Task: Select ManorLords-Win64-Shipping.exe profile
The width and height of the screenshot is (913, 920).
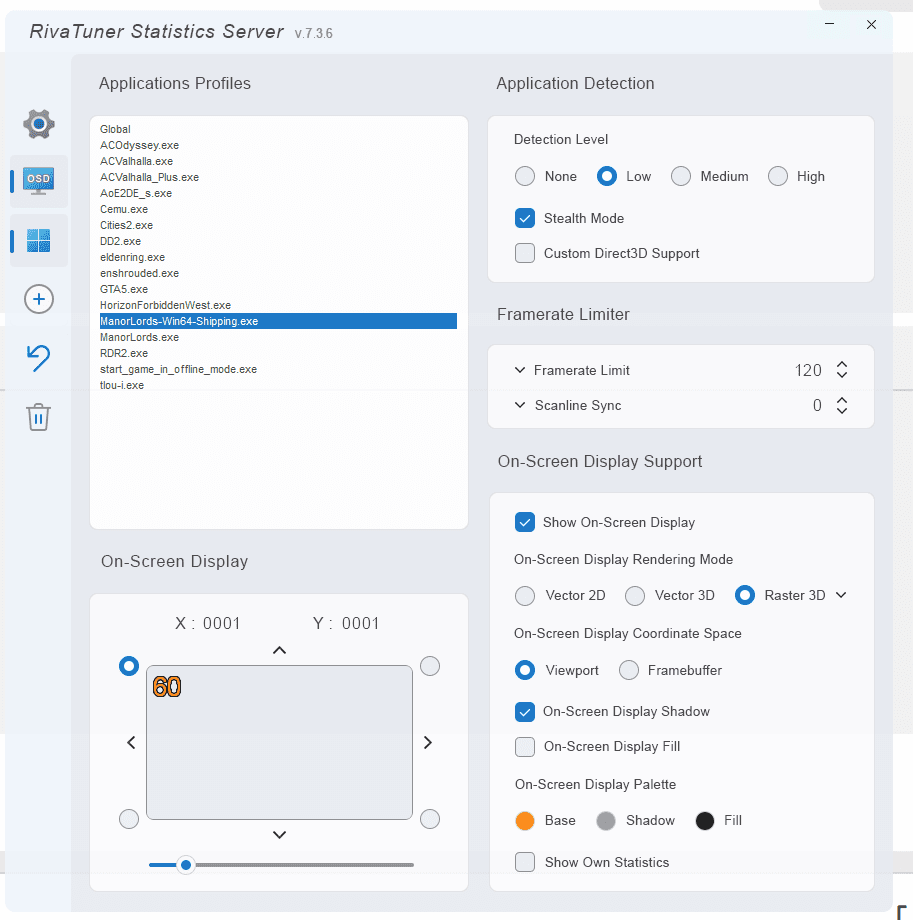Action: click(x=278, y=321)
